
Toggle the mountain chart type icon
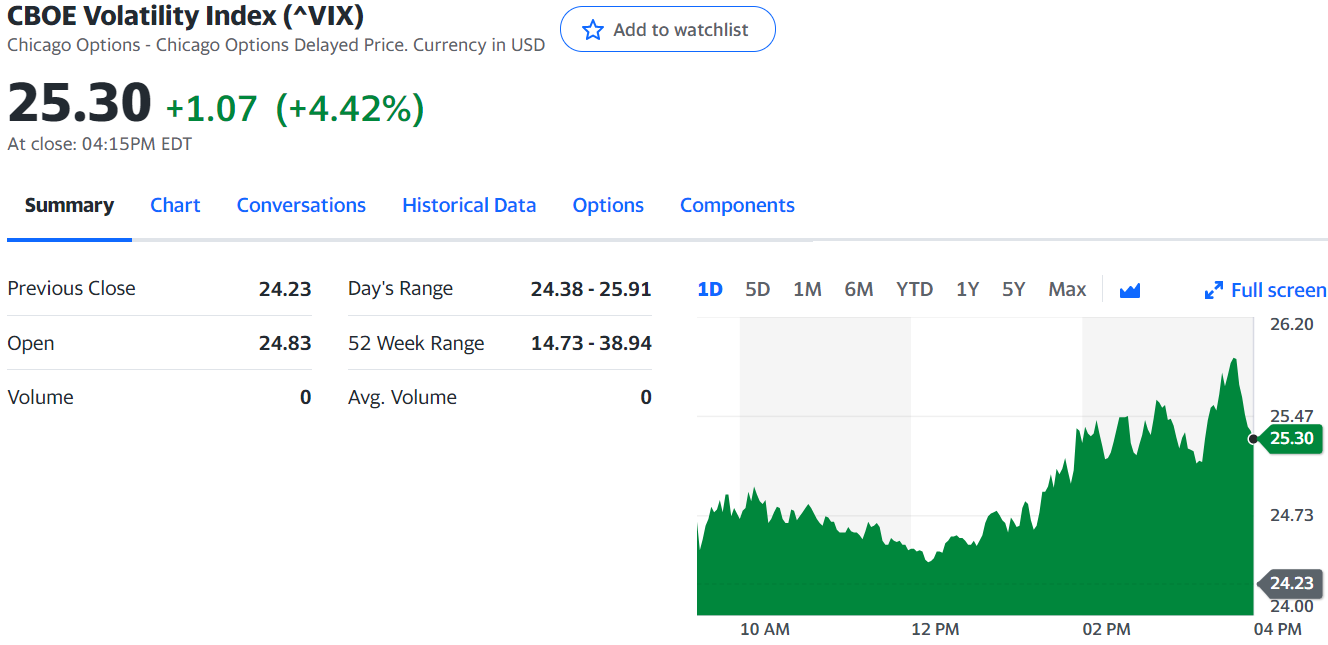[x=1130, y=290]
